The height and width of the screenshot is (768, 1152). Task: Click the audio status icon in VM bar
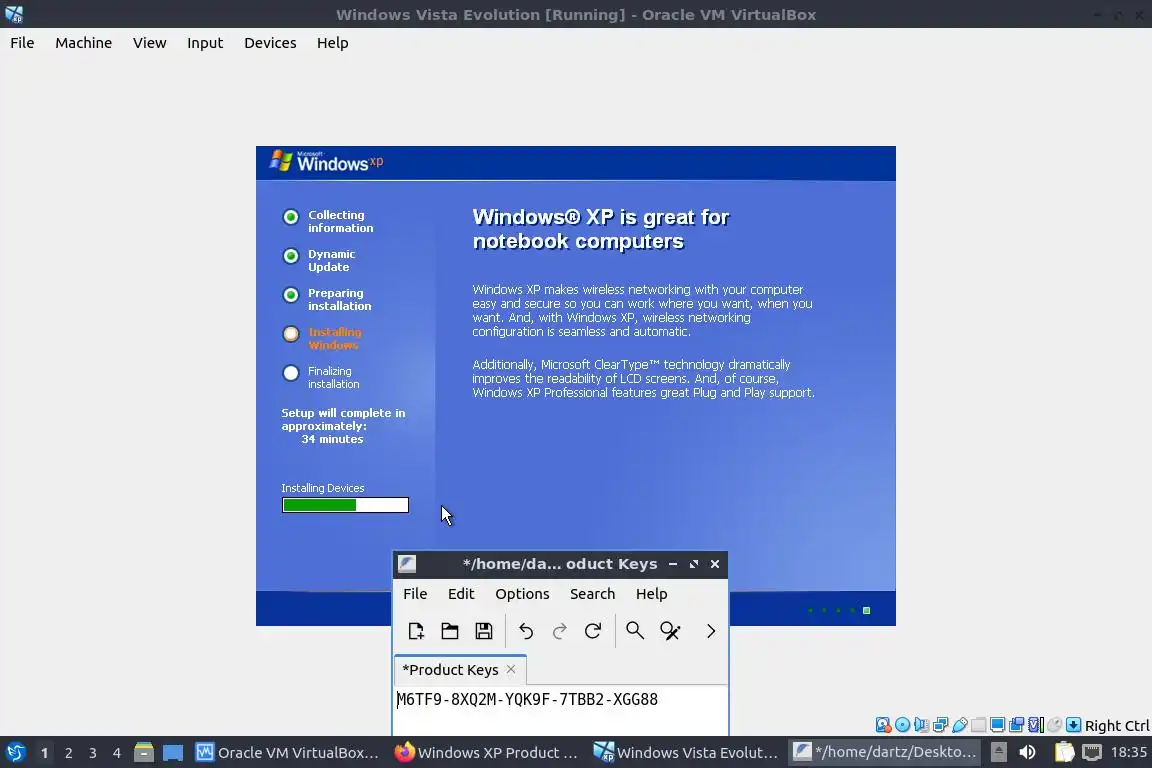click(921, 725)
